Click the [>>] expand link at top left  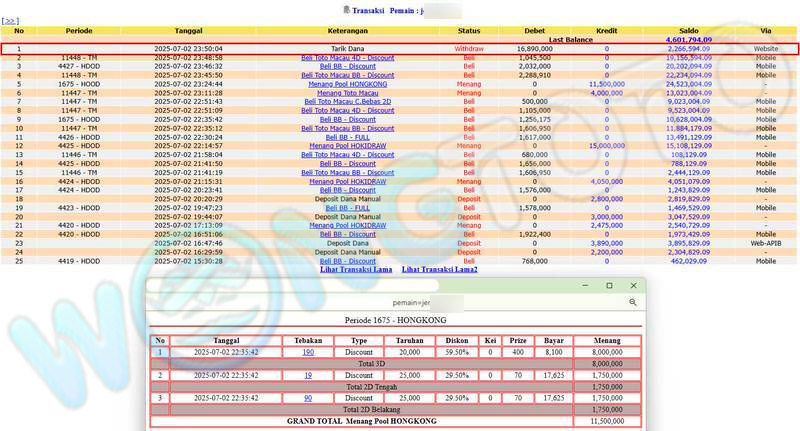point(10,20)
